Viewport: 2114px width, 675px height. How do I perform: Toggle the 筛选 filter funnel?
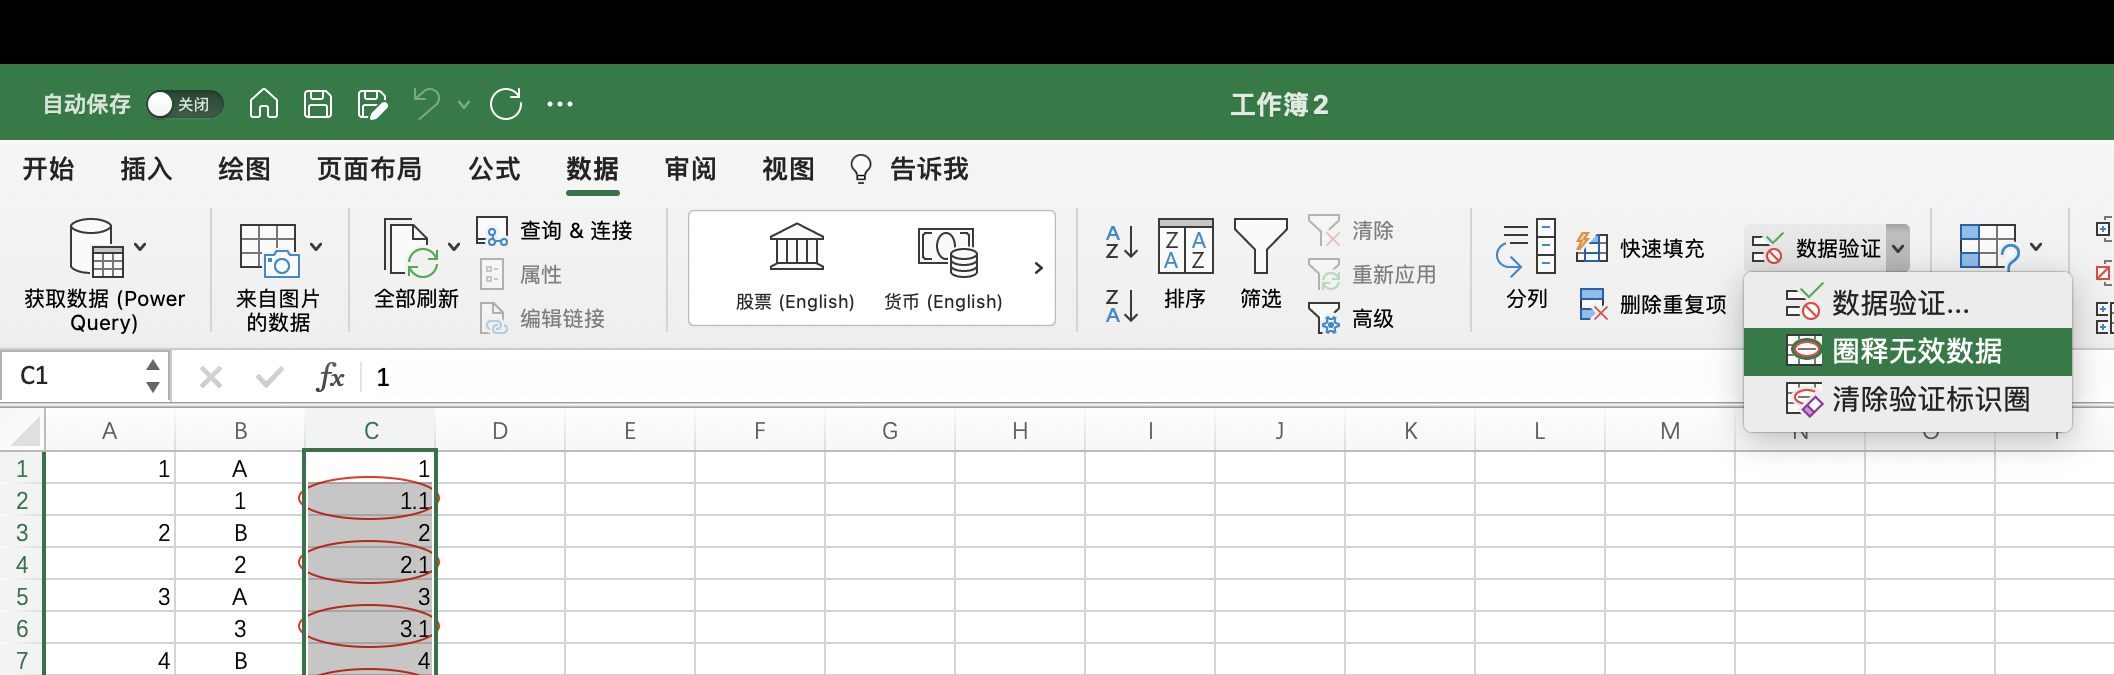pos(1261,264)
